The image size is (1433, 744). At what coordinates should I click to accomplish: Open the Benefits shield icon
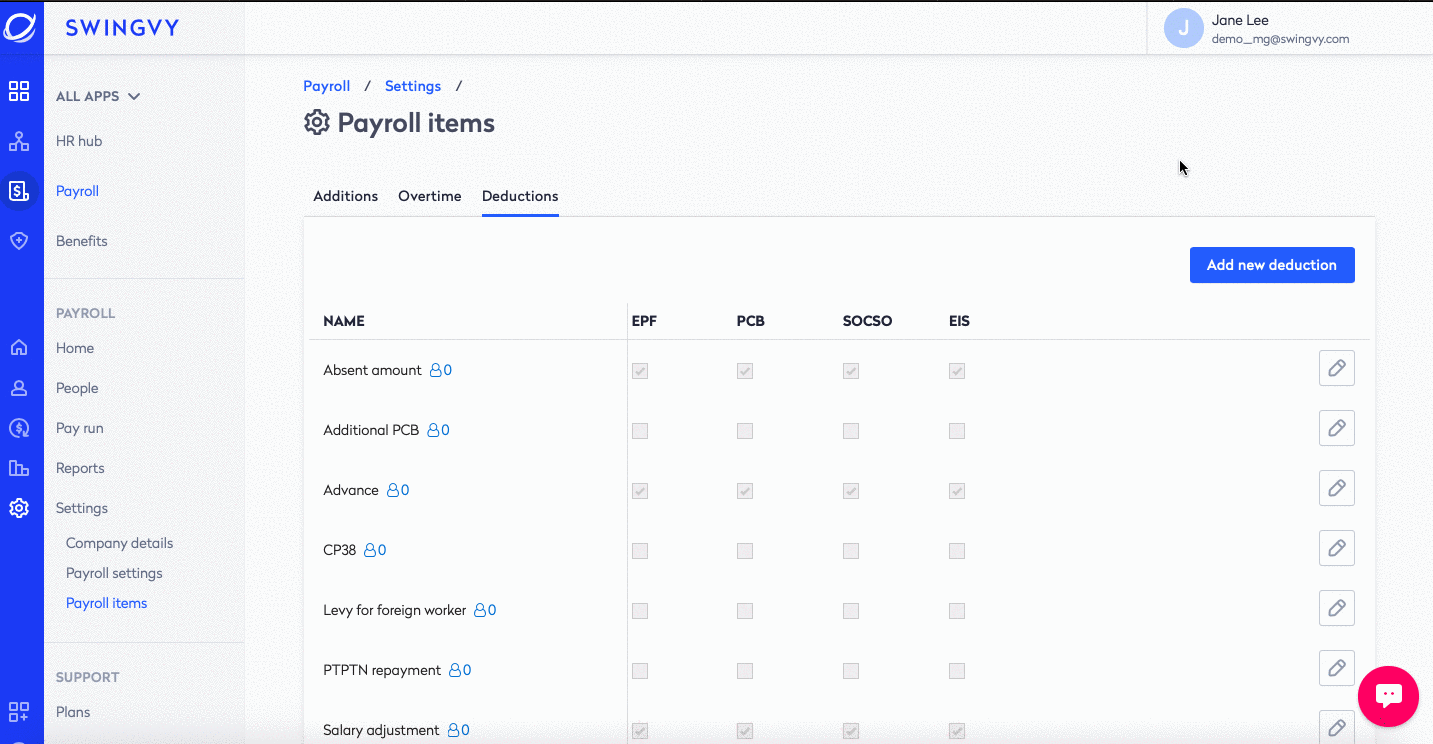19,241
